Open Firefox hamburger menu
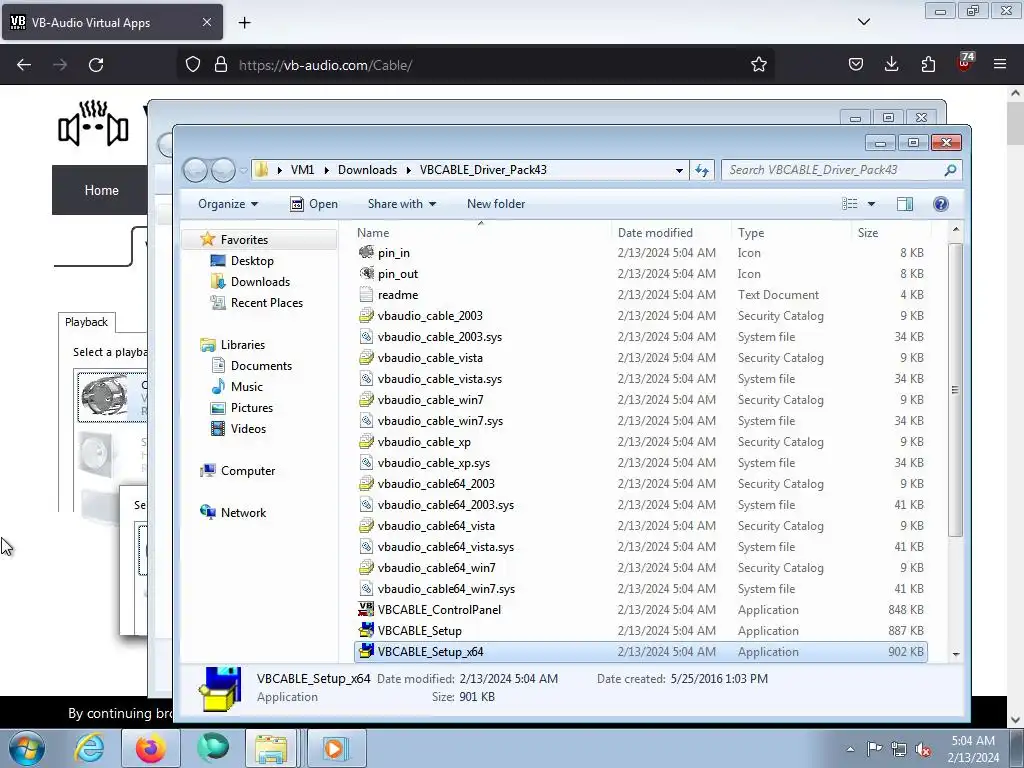 coord(999,64)
